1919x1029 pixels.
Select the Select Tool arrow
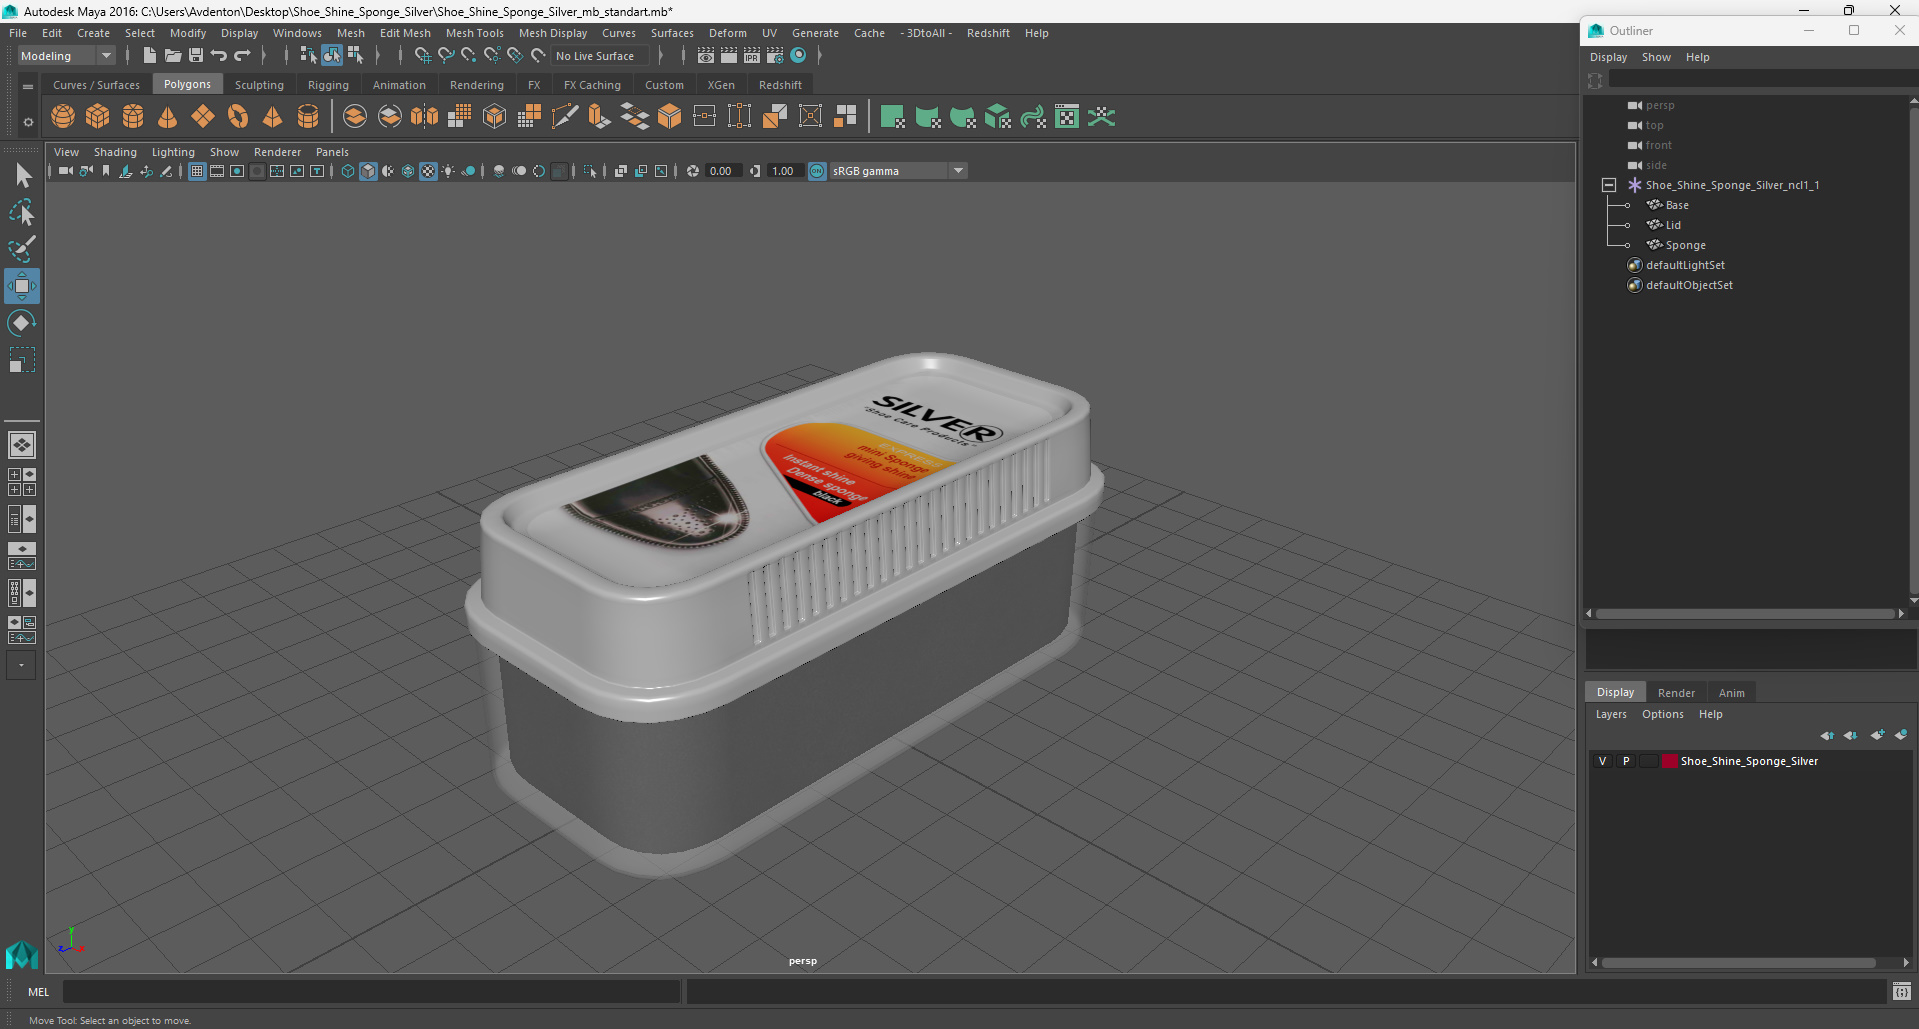tap(22, 176)
